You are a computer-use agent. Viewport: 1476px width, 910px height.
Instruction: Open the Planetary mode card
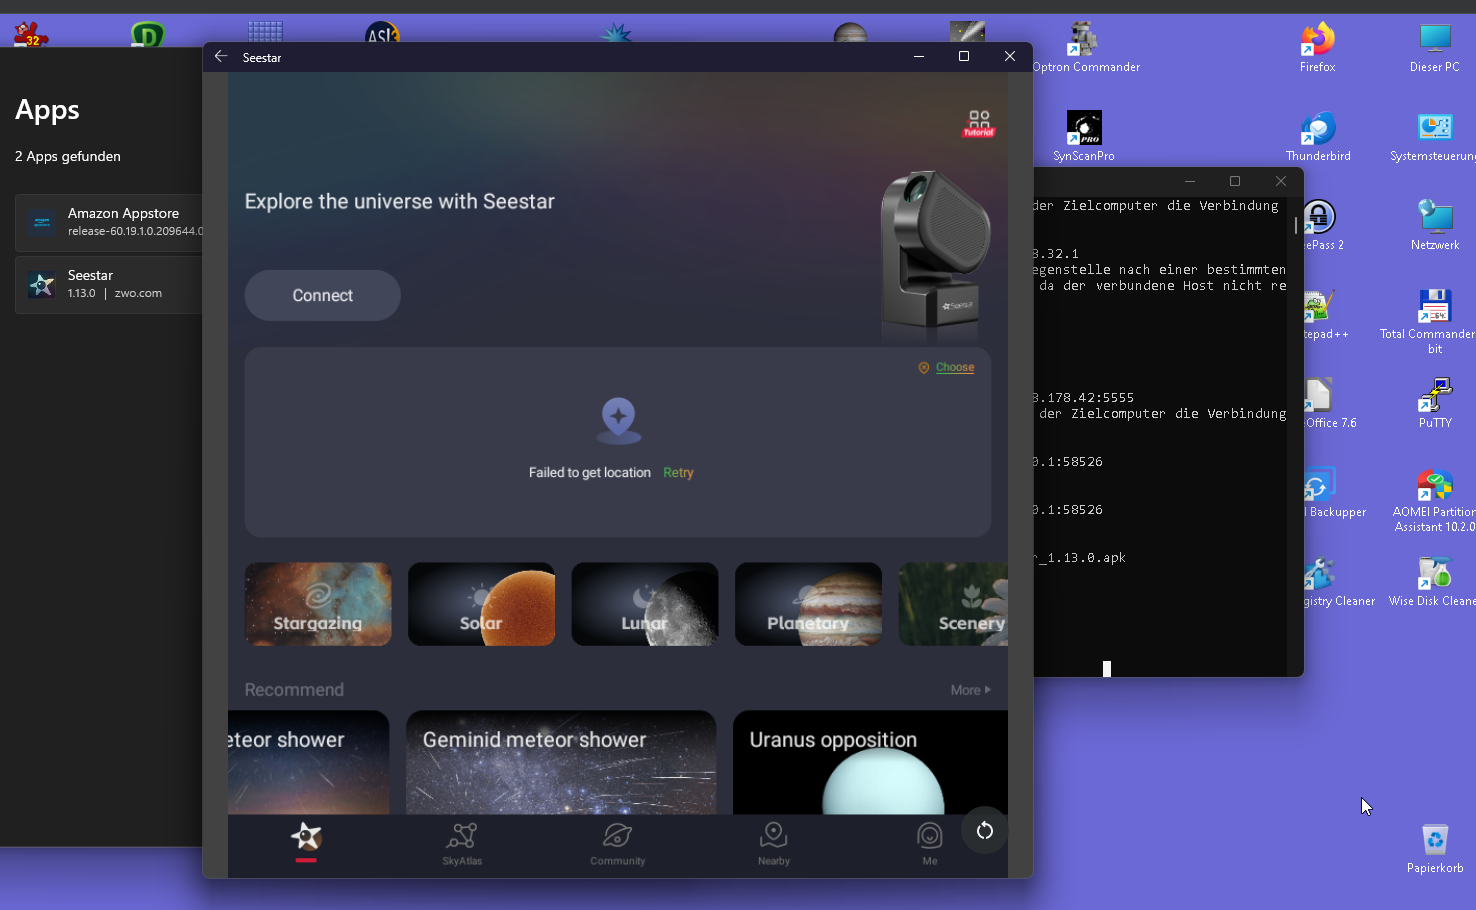[x=808, y=604]
